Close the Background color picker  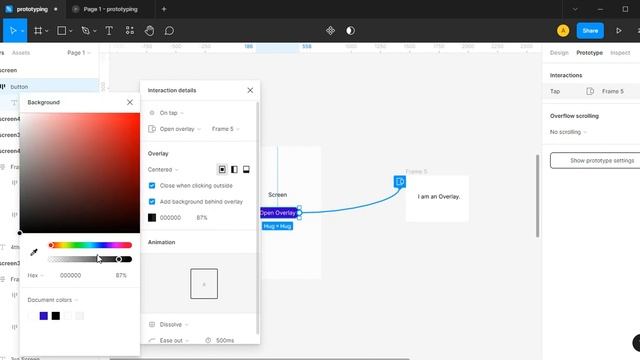130,102
